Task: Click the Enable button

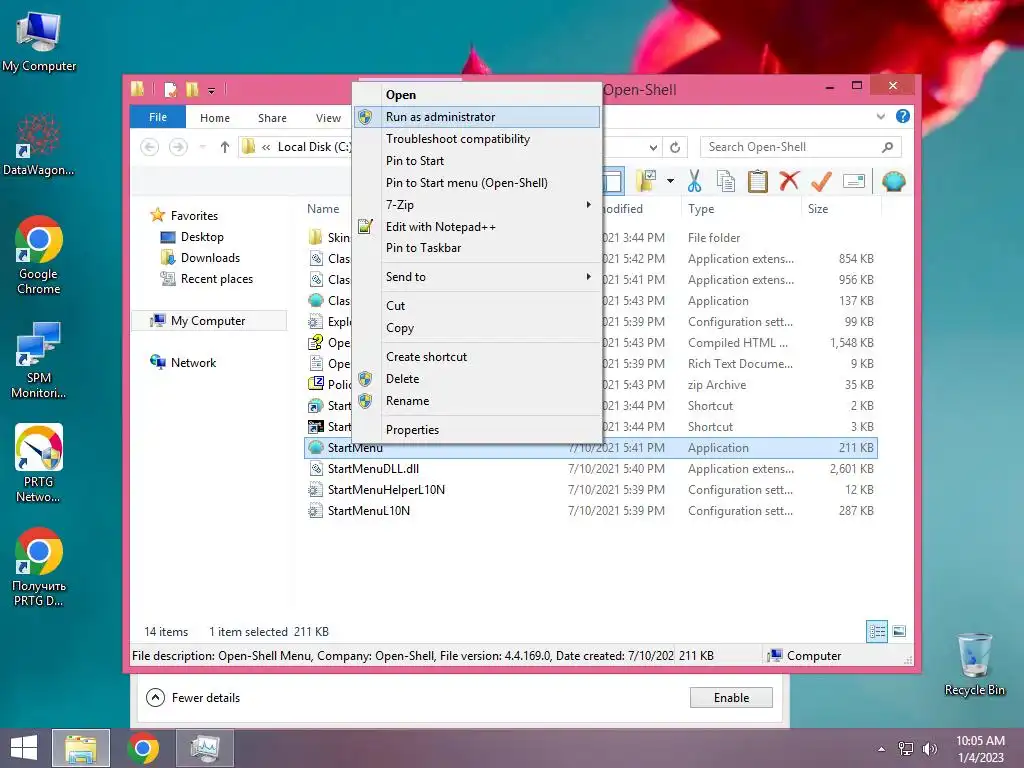Action: tap(731, 697)
